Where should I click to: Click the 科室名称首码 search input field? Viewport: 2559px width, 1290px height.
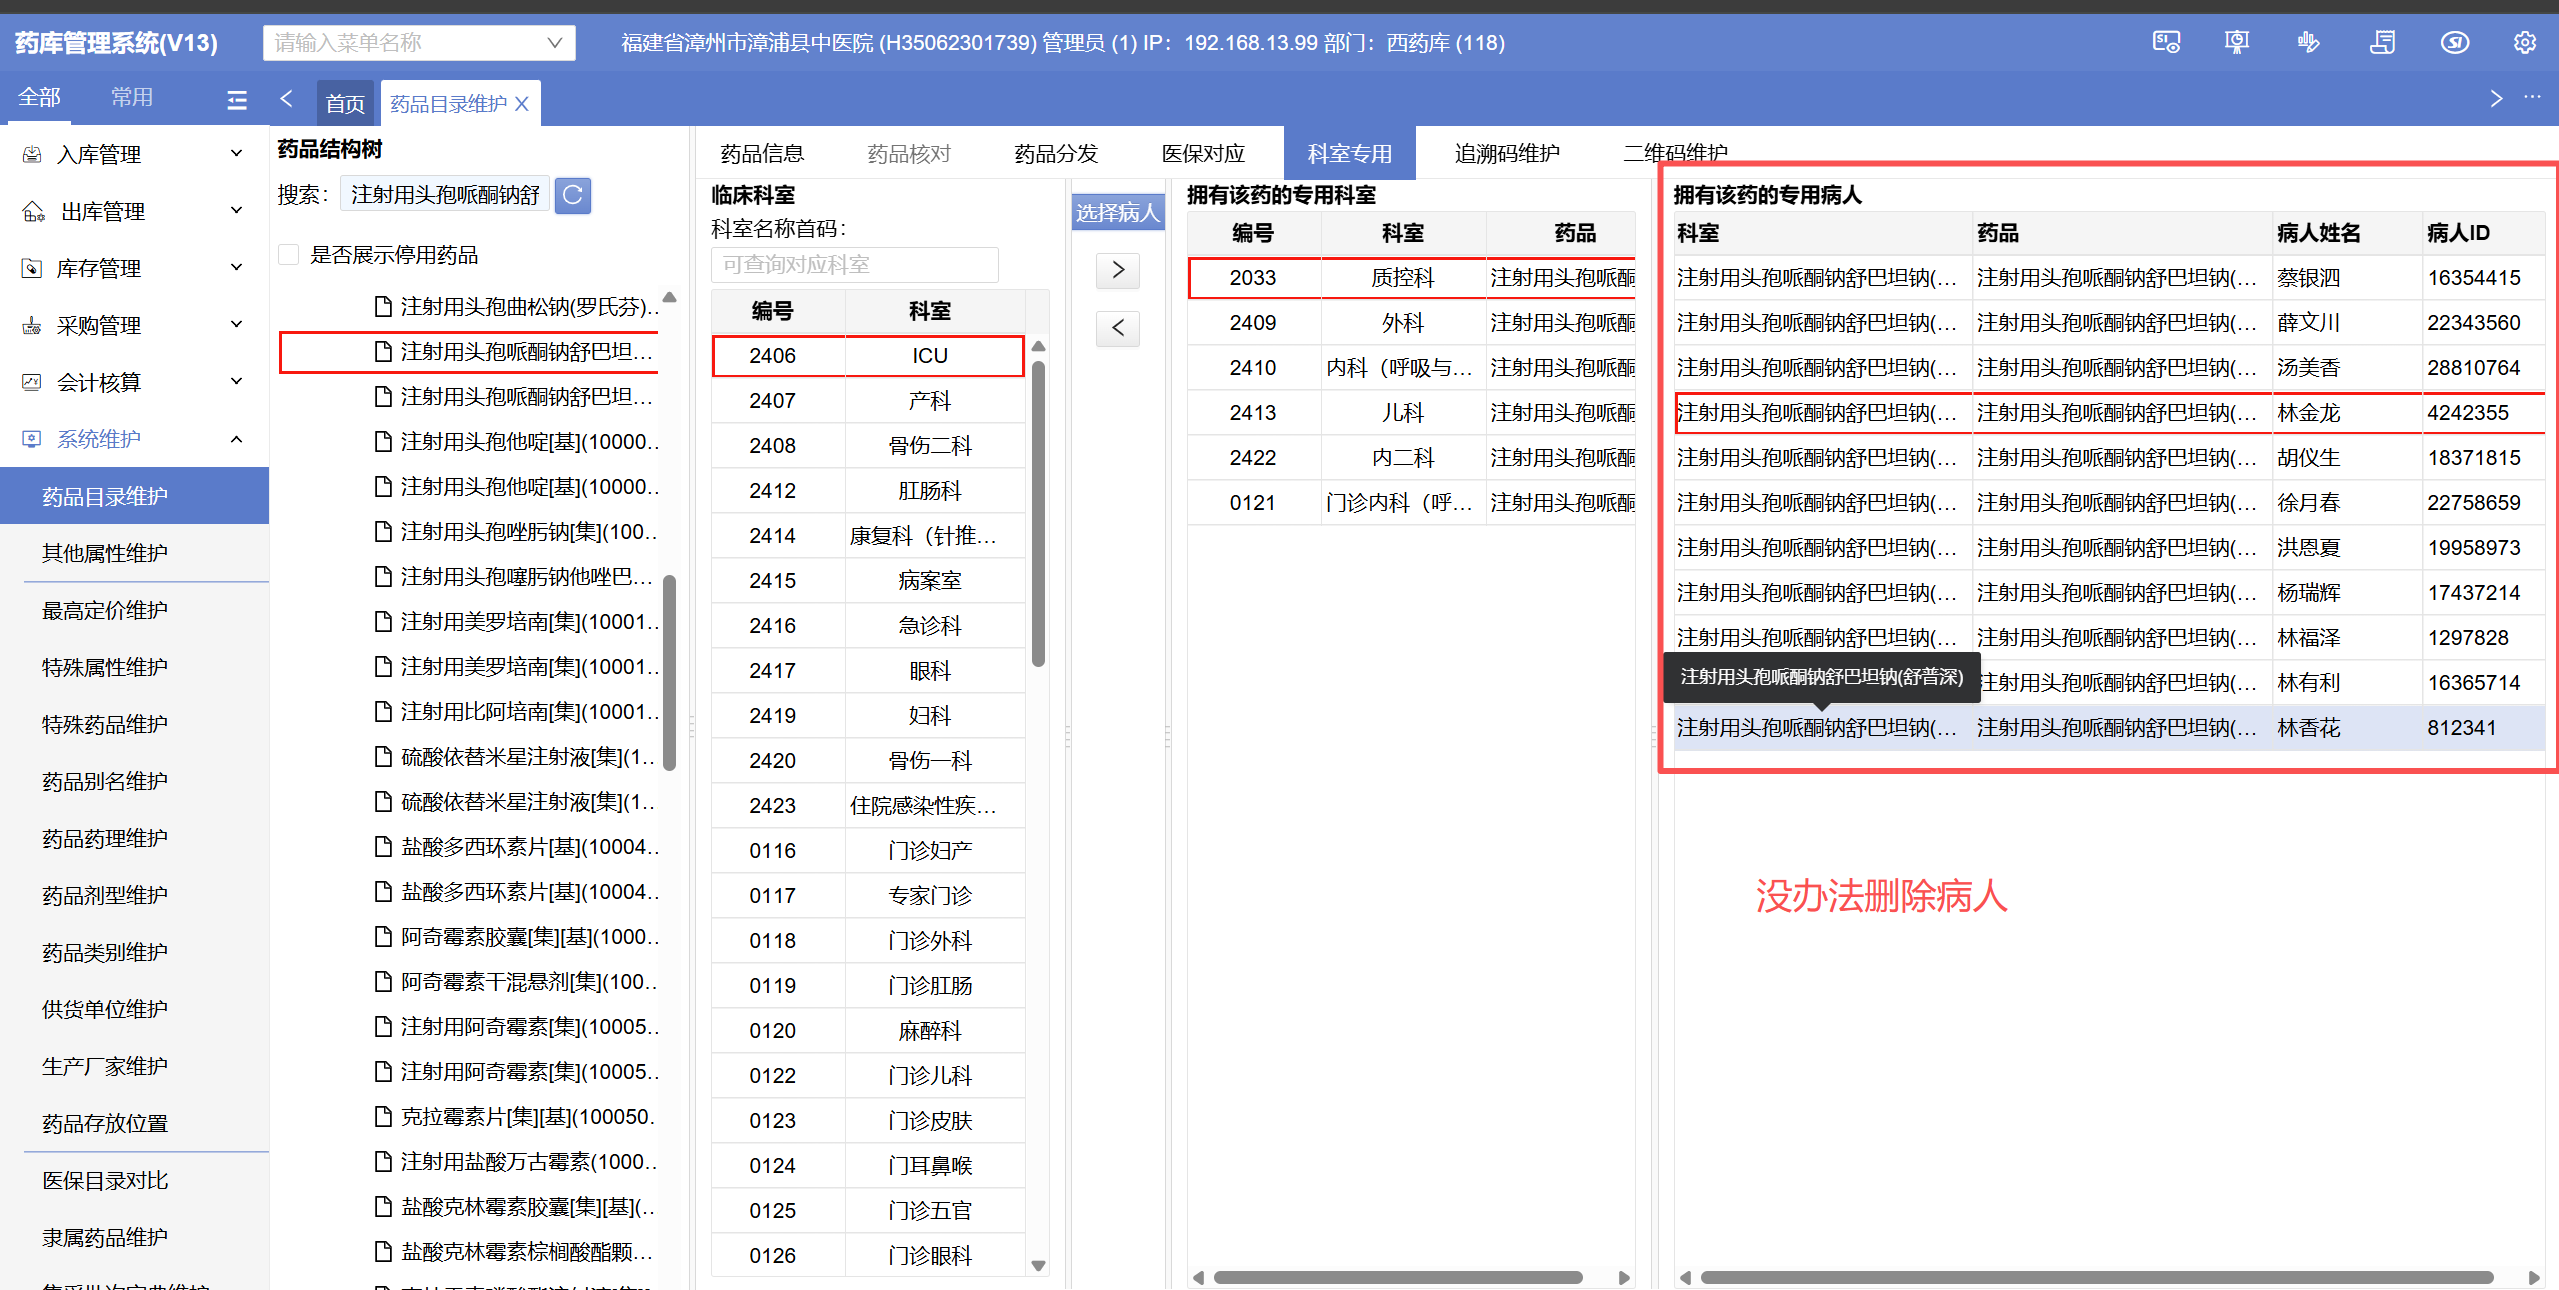(x=854, y=265)
